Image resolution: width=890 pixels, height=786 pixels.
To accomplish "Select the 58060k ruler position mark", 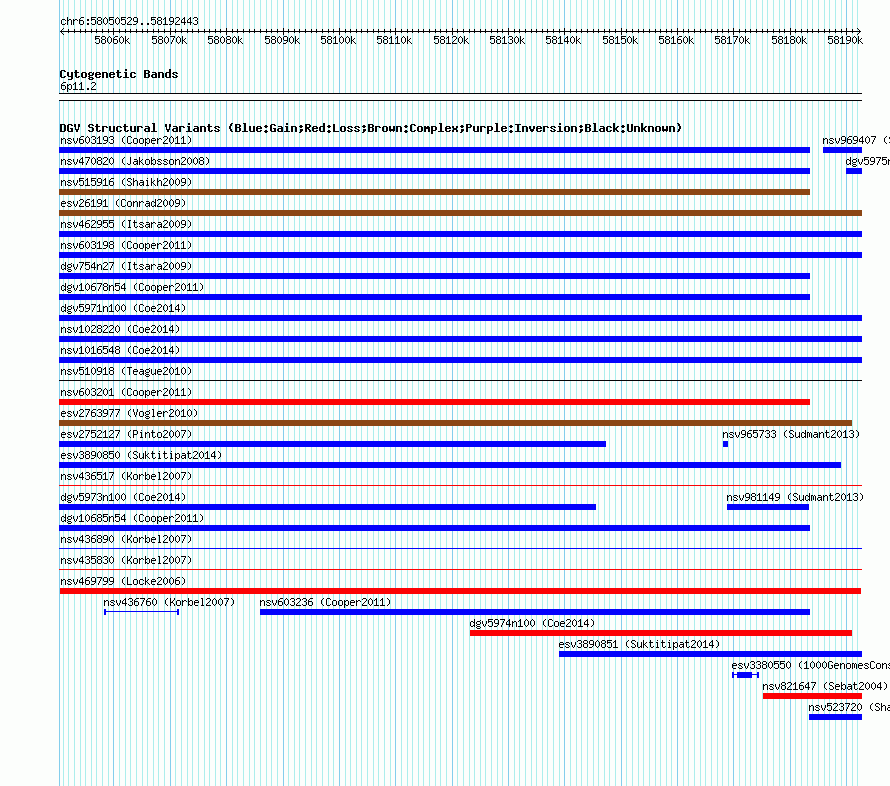I will coord(112,40).
